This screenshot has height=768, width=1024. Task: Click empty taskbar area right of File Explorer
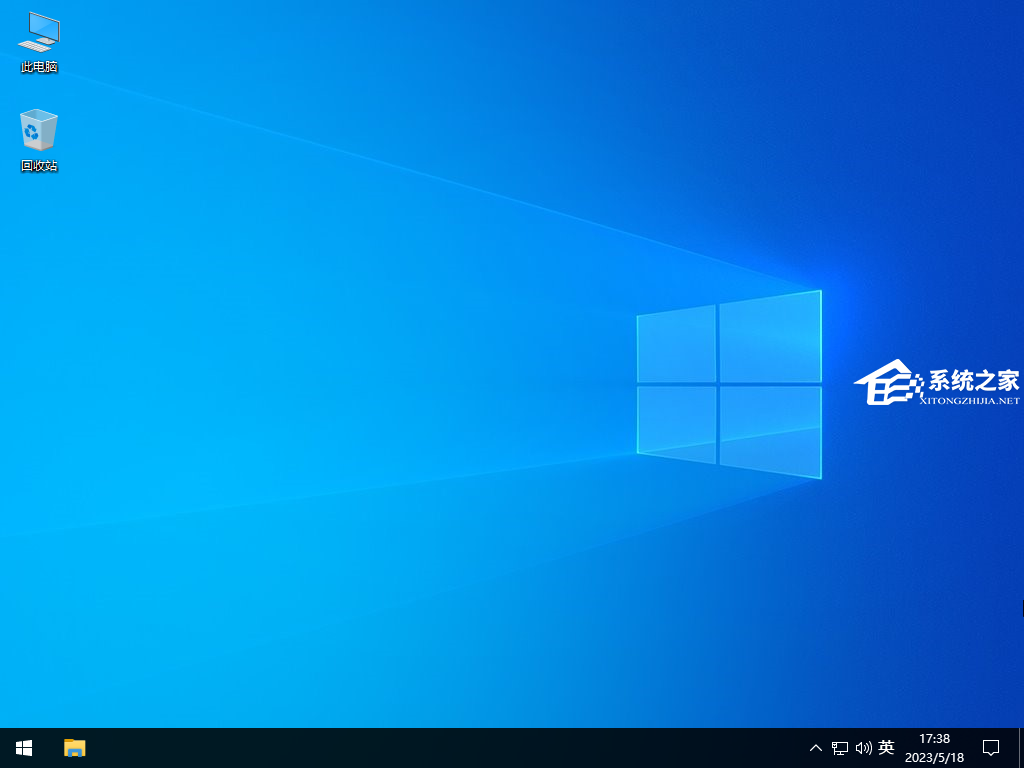tap(400, 747)
